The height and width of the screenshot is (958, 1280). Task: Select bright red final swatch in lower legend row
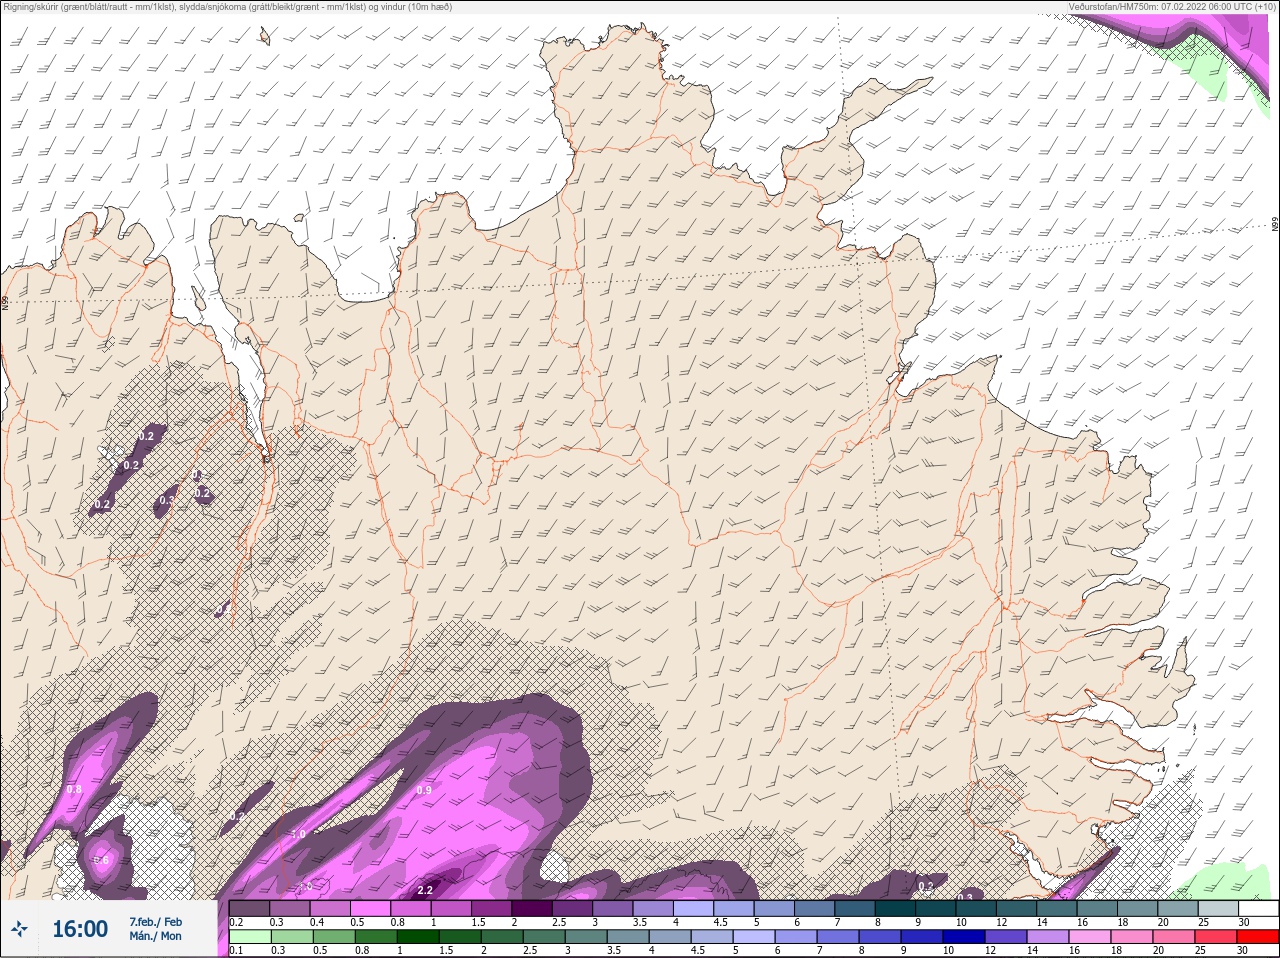pos(1258,936)
